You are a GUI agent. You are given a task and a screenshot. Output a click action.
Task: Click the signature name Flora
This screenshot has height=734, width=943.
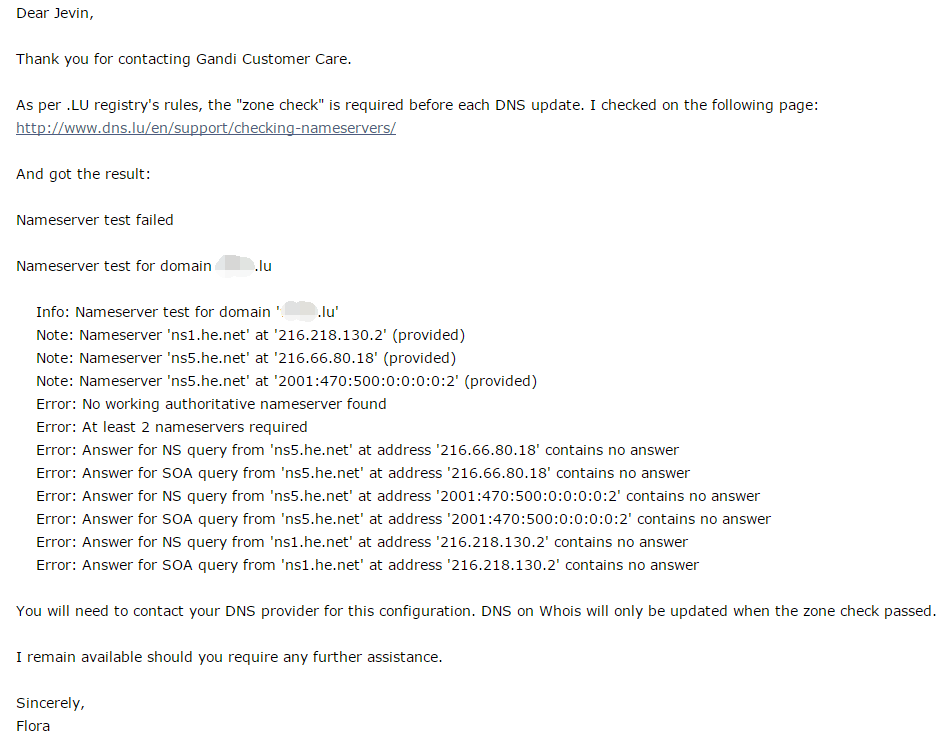coord(33,726)
